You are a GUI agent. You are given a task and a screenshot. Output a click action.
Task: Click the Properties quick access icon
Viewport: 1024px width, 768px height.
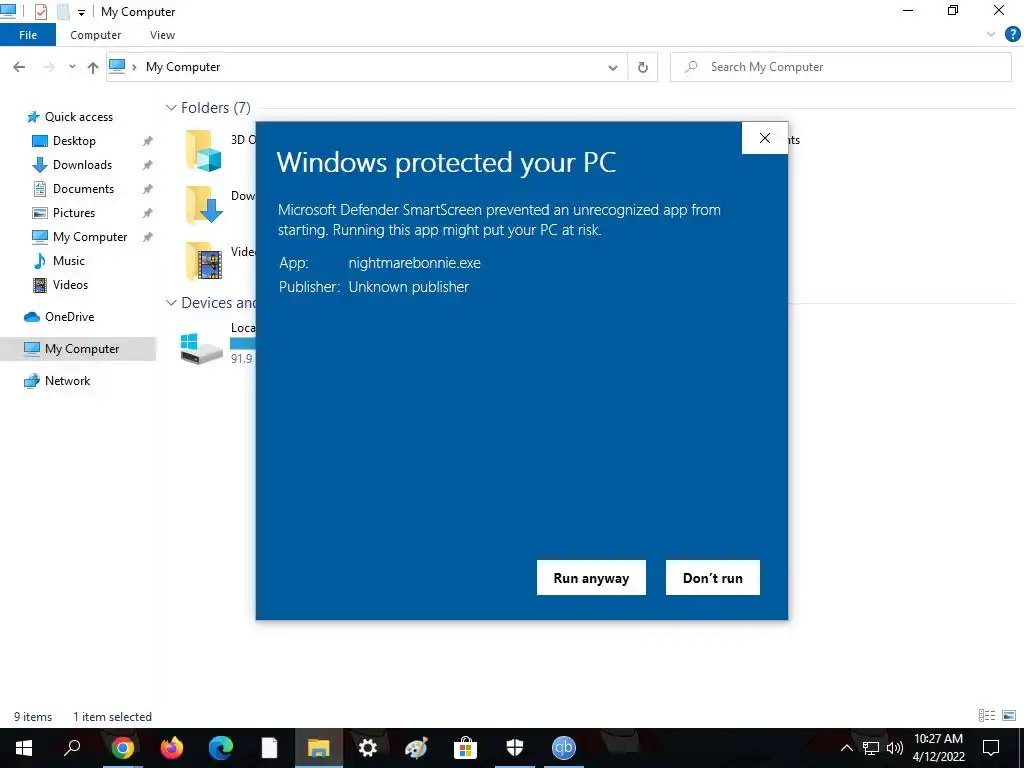(x=40, y=12)
